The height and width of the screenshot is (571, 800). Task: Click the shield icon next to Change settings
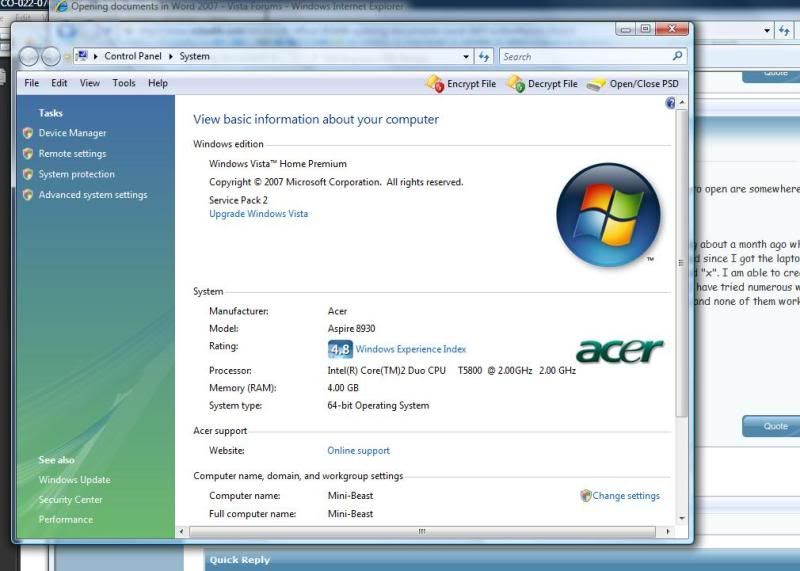(586, 495)
